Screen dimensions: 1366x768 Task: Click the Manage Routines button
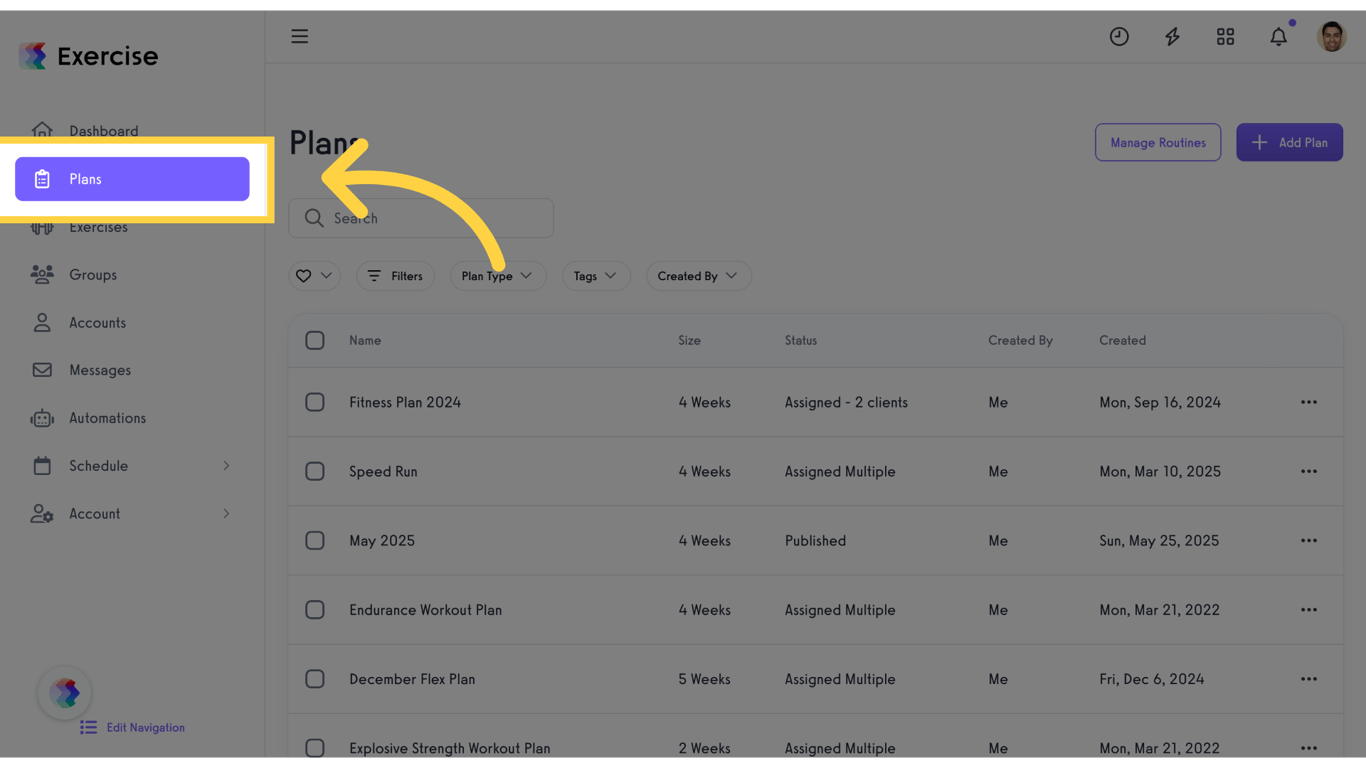pos(1157,143)
